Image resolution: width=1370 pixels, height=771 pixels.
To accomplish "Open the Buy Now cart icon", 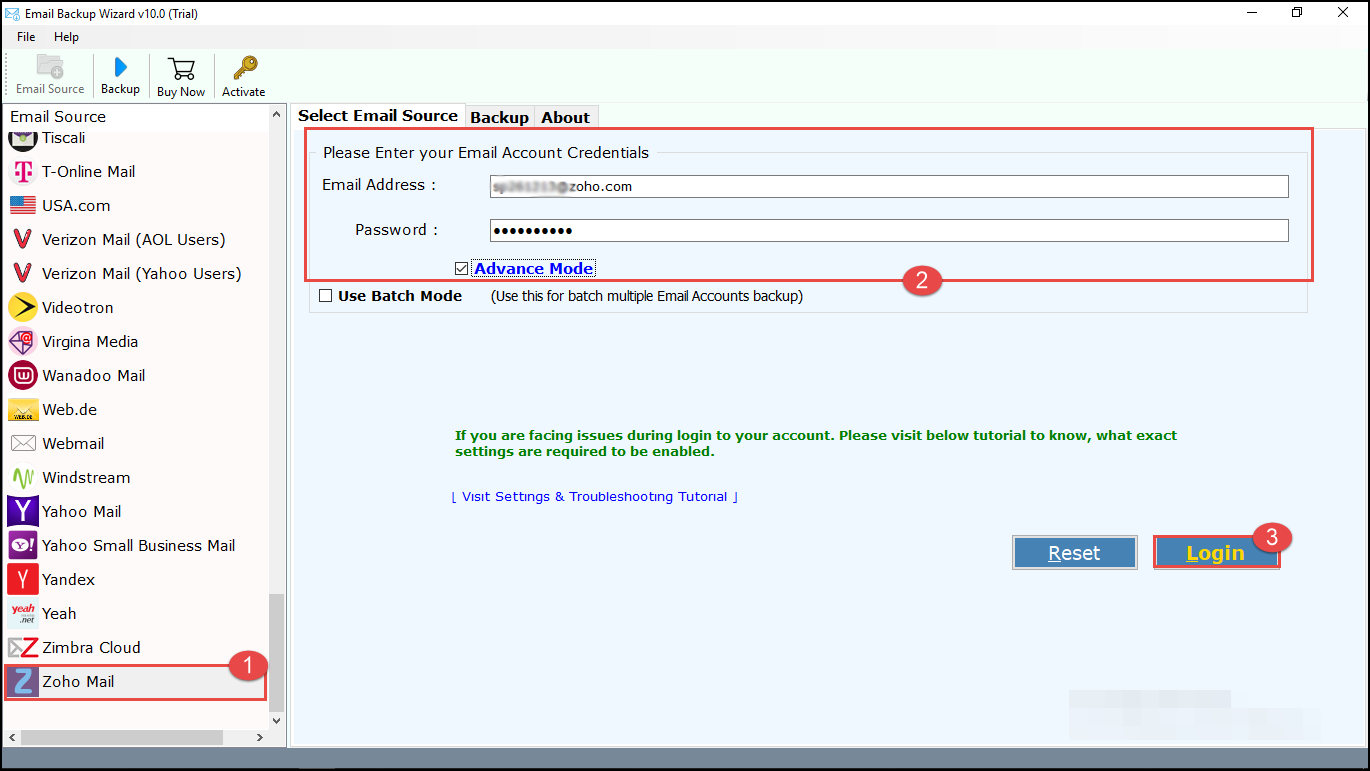I will [x=181, y=69].
